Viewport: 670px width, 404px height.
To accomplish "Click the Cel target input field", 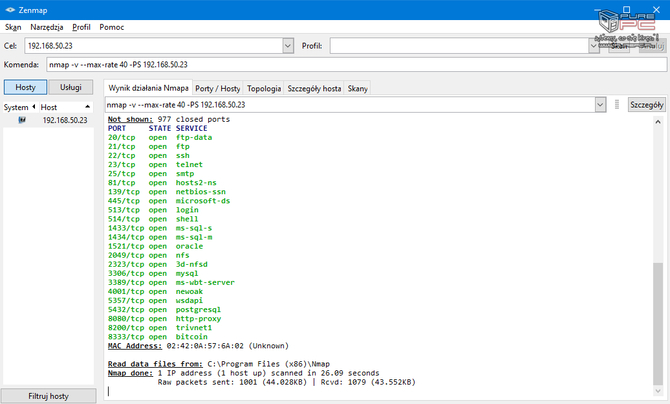I will pos(154,46).
